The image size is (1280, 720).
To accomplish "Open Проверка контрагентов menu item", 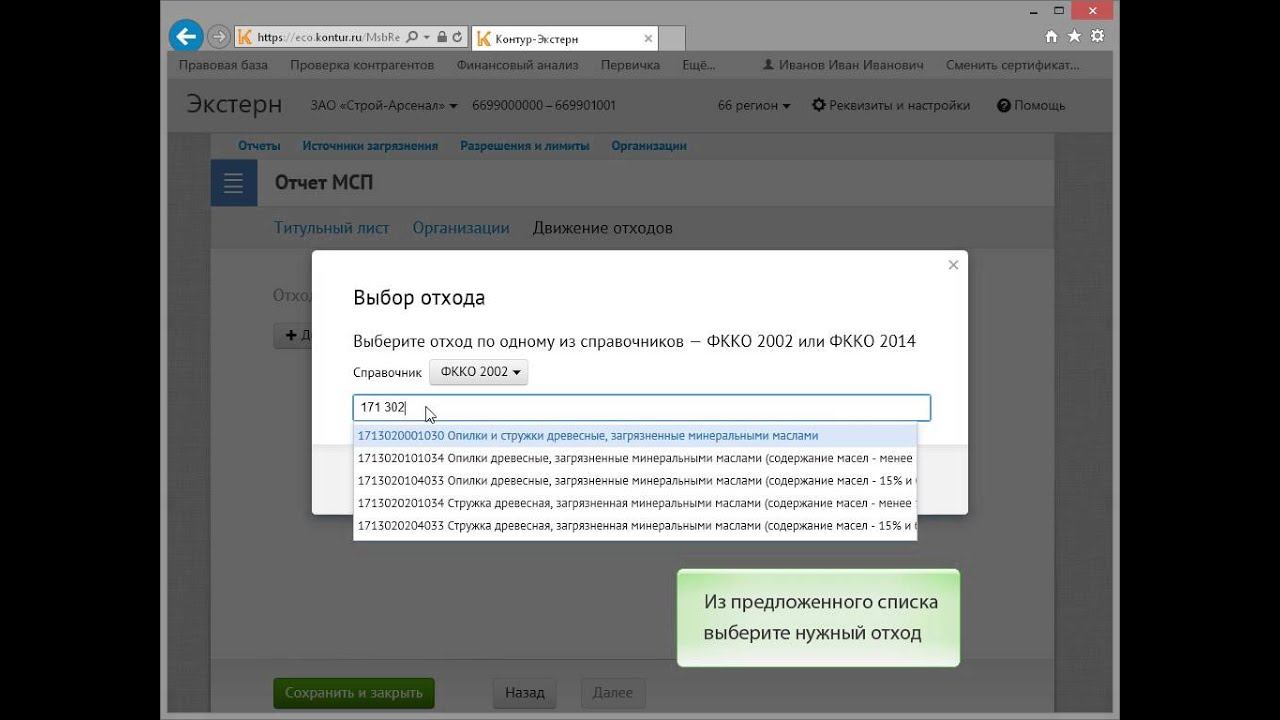I will [362, 65].
